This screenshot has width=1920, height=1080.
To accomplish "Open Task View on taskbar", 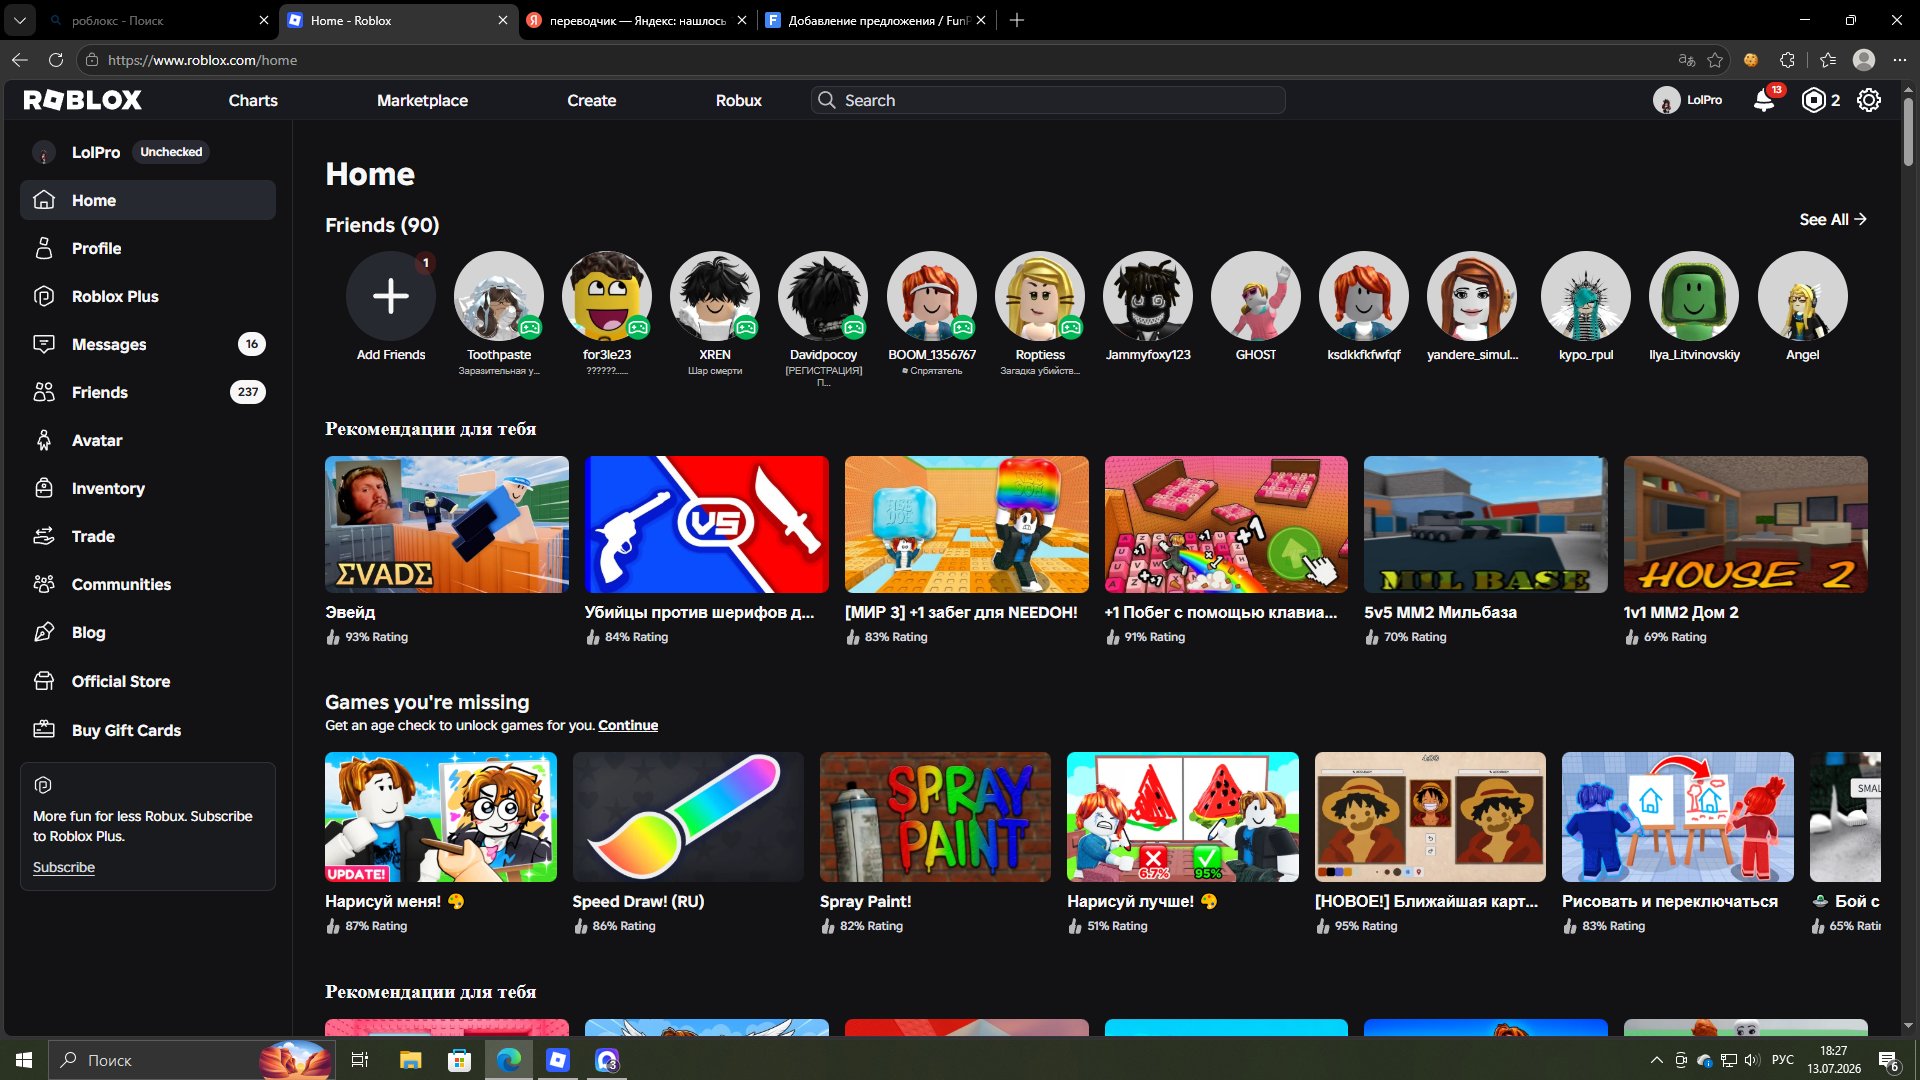I will [x=360, y=1060].
